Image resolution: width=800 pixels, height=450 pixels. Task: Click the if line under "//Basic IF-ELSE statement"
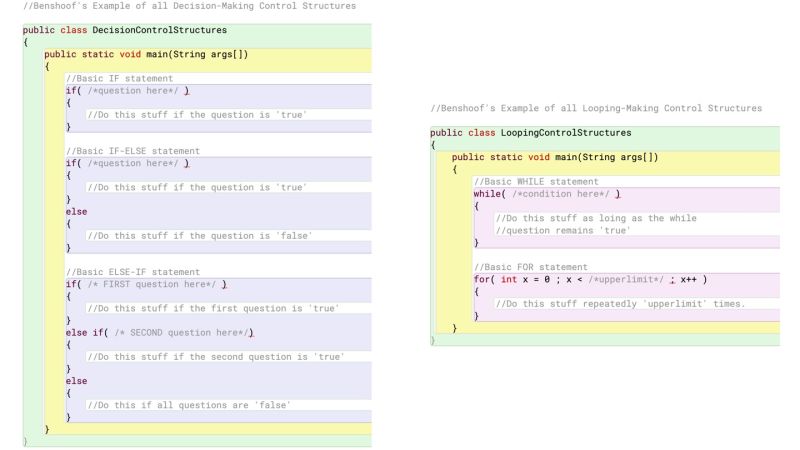pyautogui.click(x=128, y=163)
